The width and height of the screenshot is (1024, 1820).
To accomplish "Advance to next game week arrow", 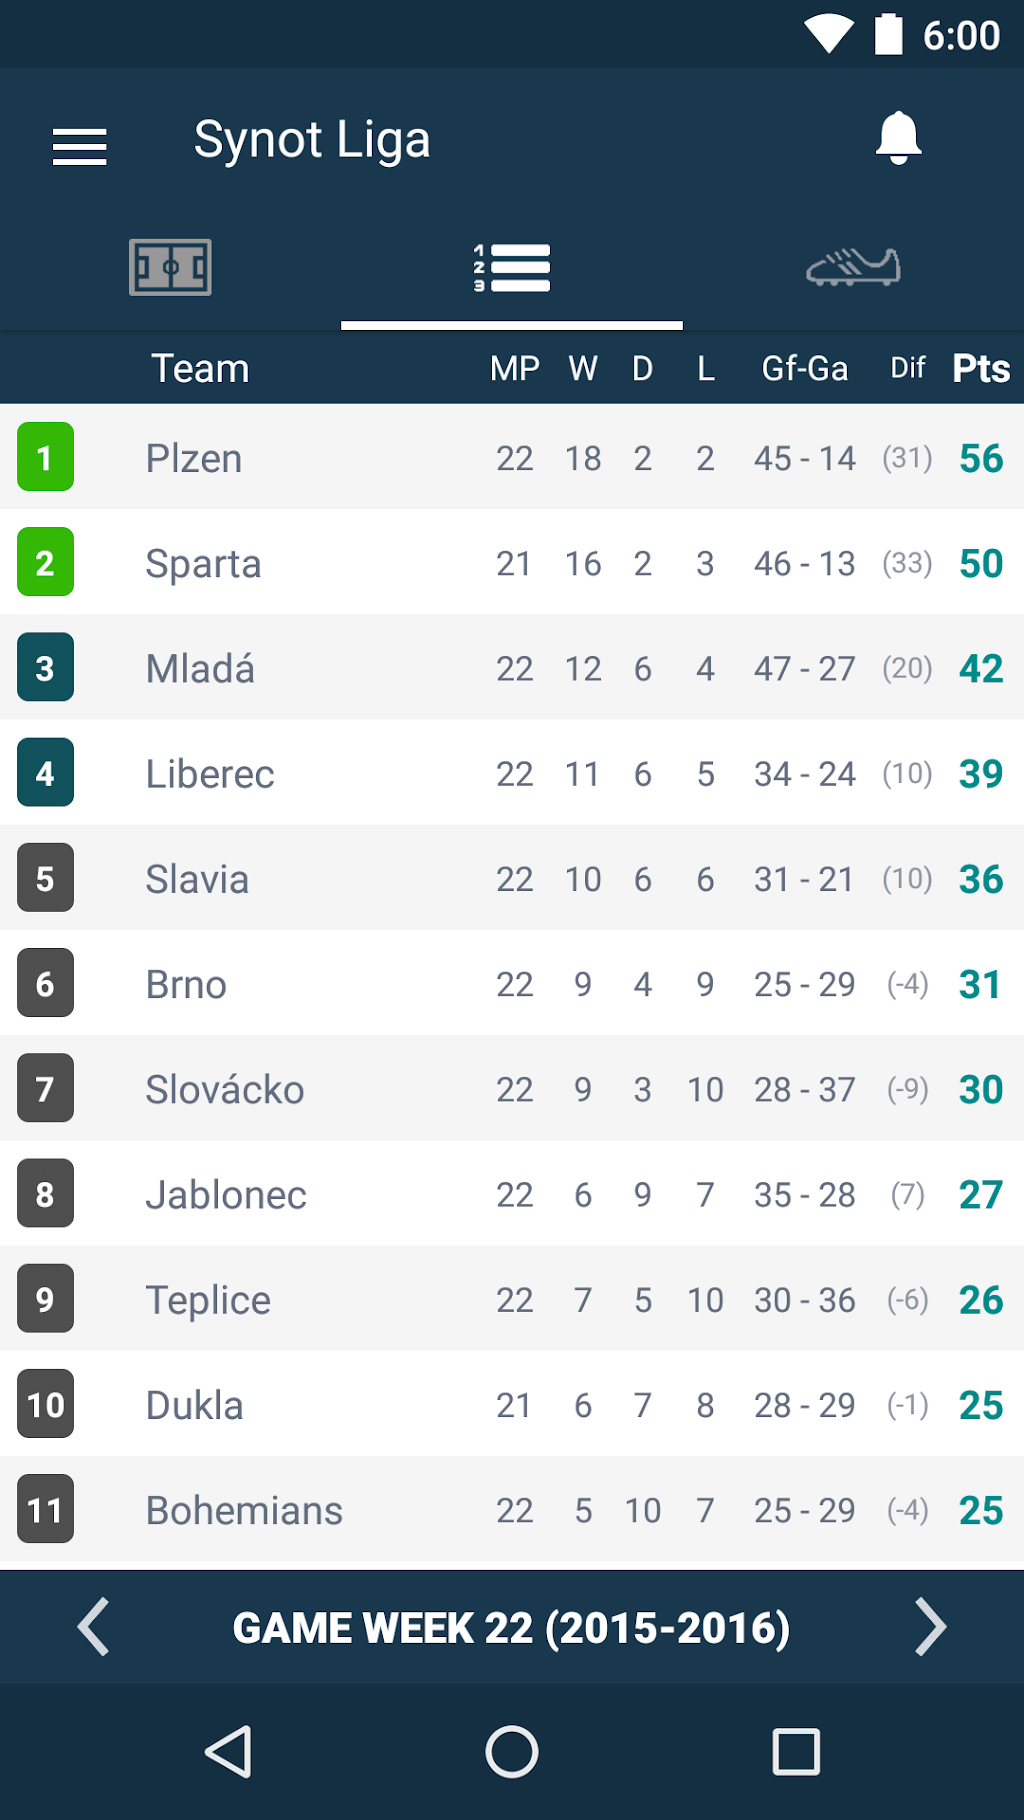I will tap(929, 1627).
